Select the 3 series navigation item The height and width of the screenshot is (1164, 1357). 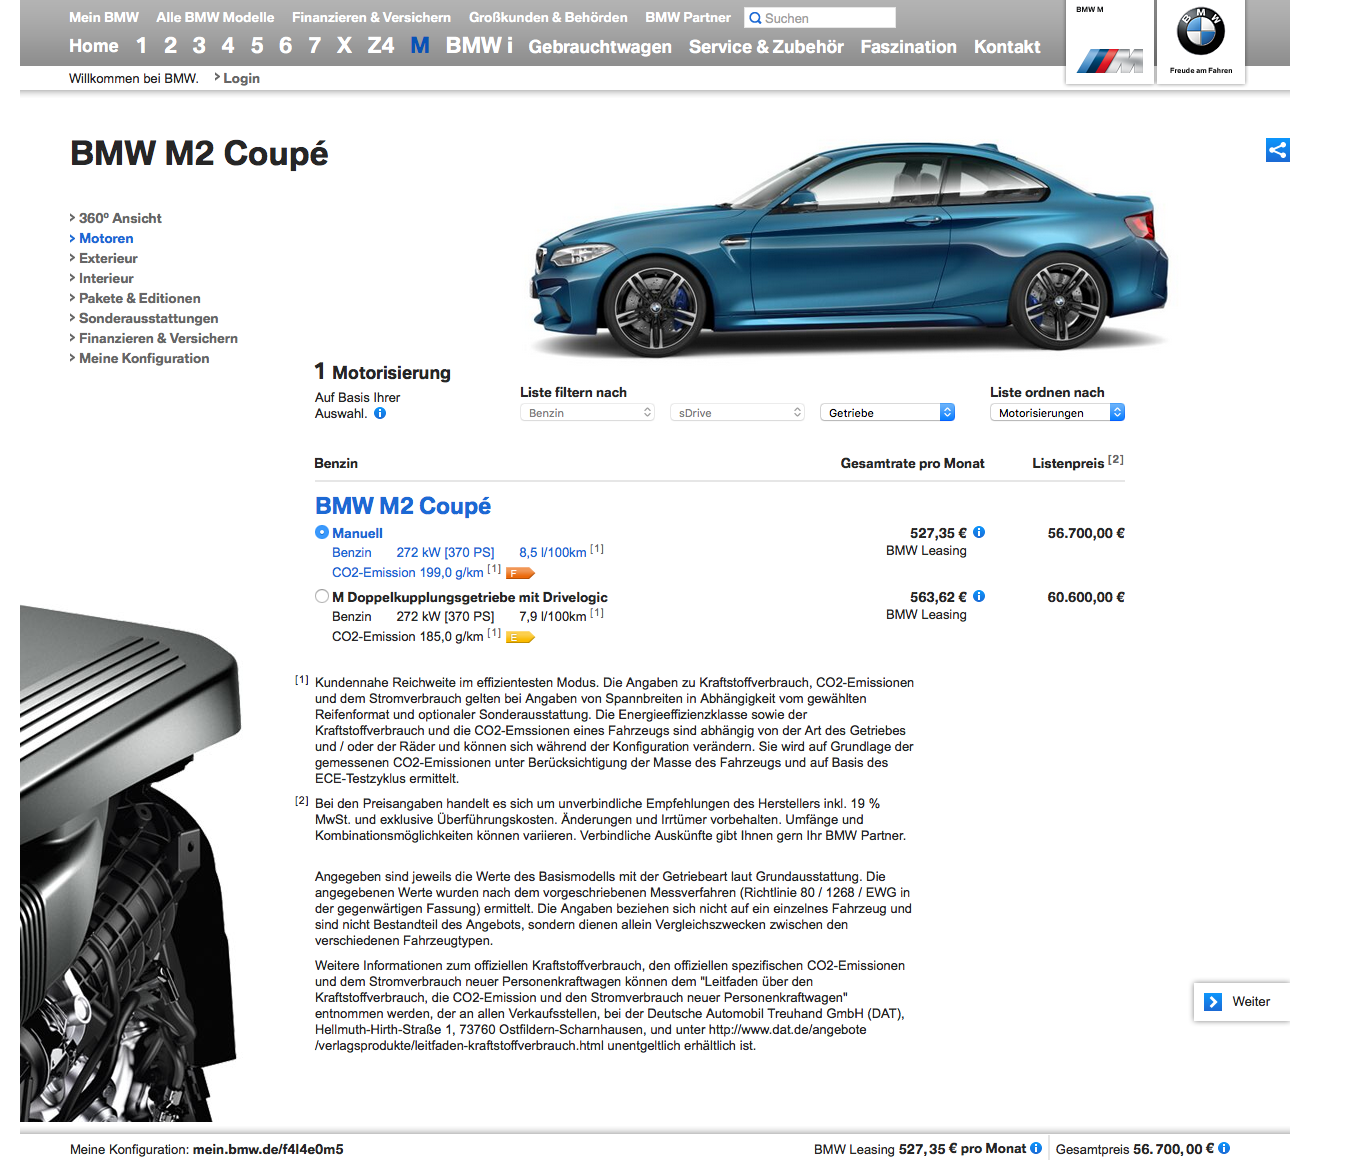(x=200, y=46)
